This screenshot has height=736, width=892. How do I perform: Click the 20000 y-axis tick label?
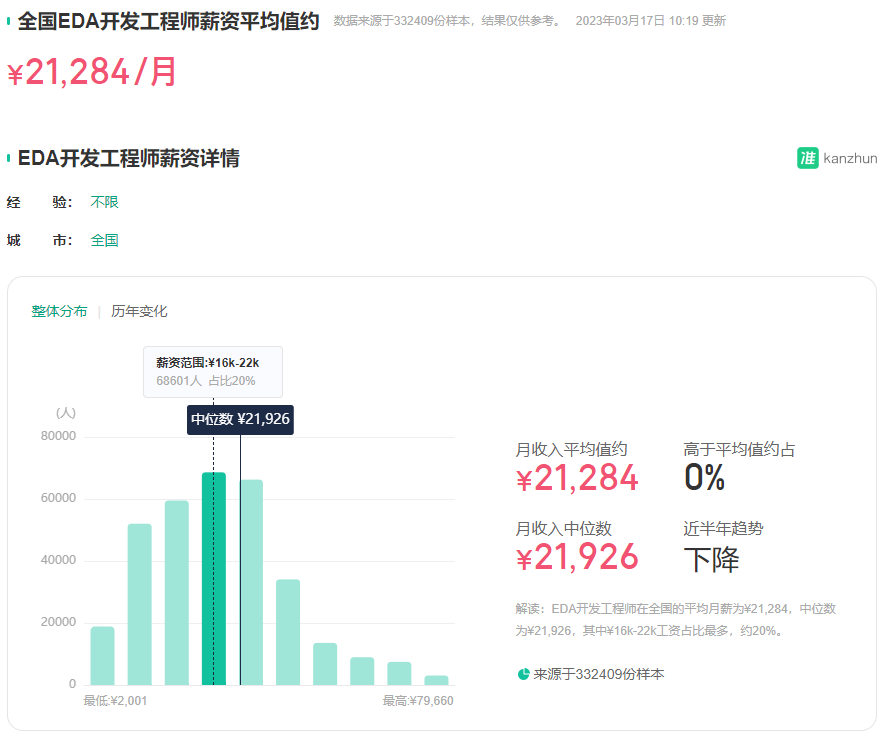click(x=58, y=622)
